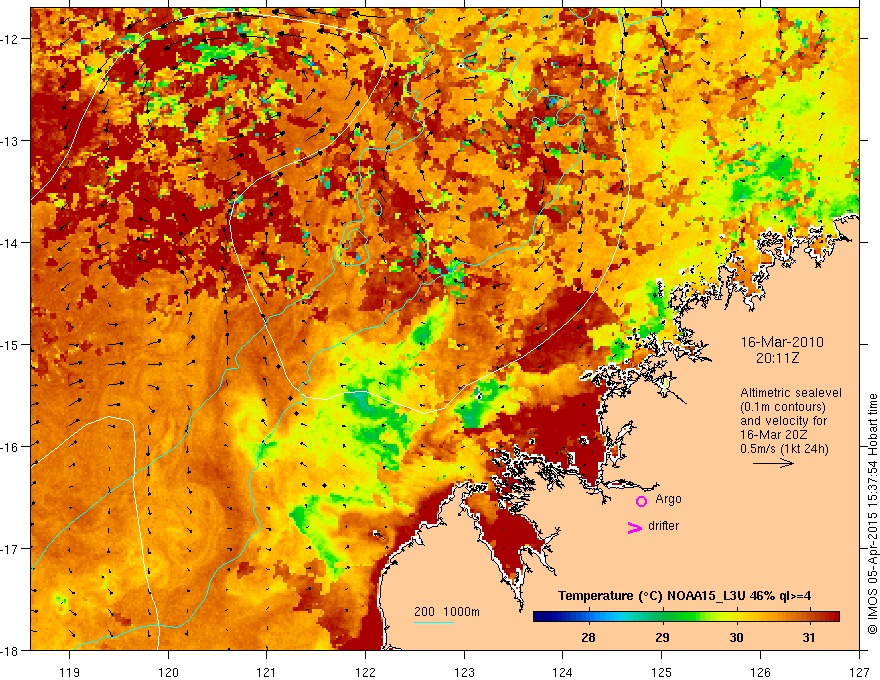Click the latitude label -15

click(10, 345)
